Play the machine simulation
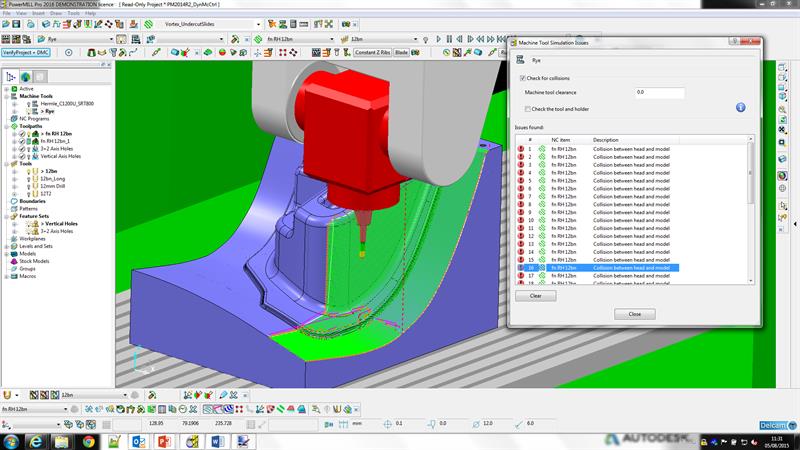 (x=438, y=39)
